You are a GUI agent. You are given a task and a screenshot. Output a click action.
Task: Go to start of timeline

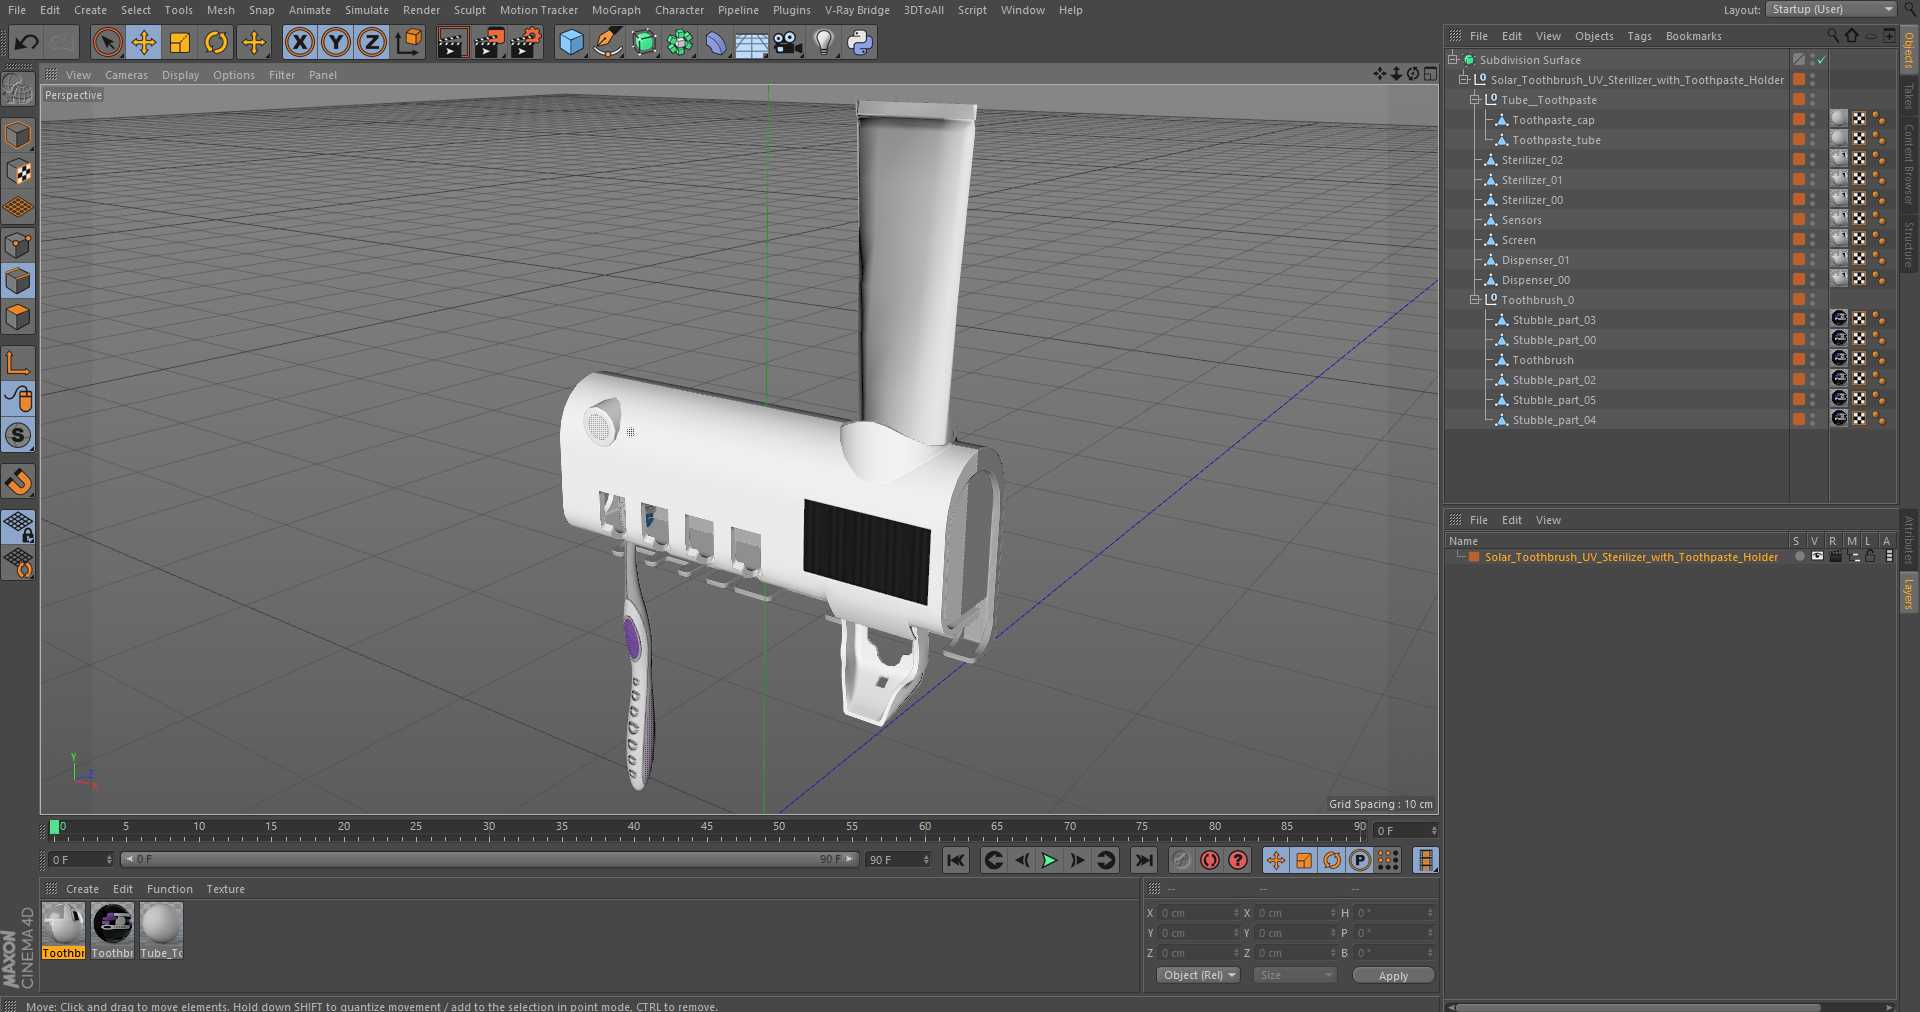pos(956,860)
